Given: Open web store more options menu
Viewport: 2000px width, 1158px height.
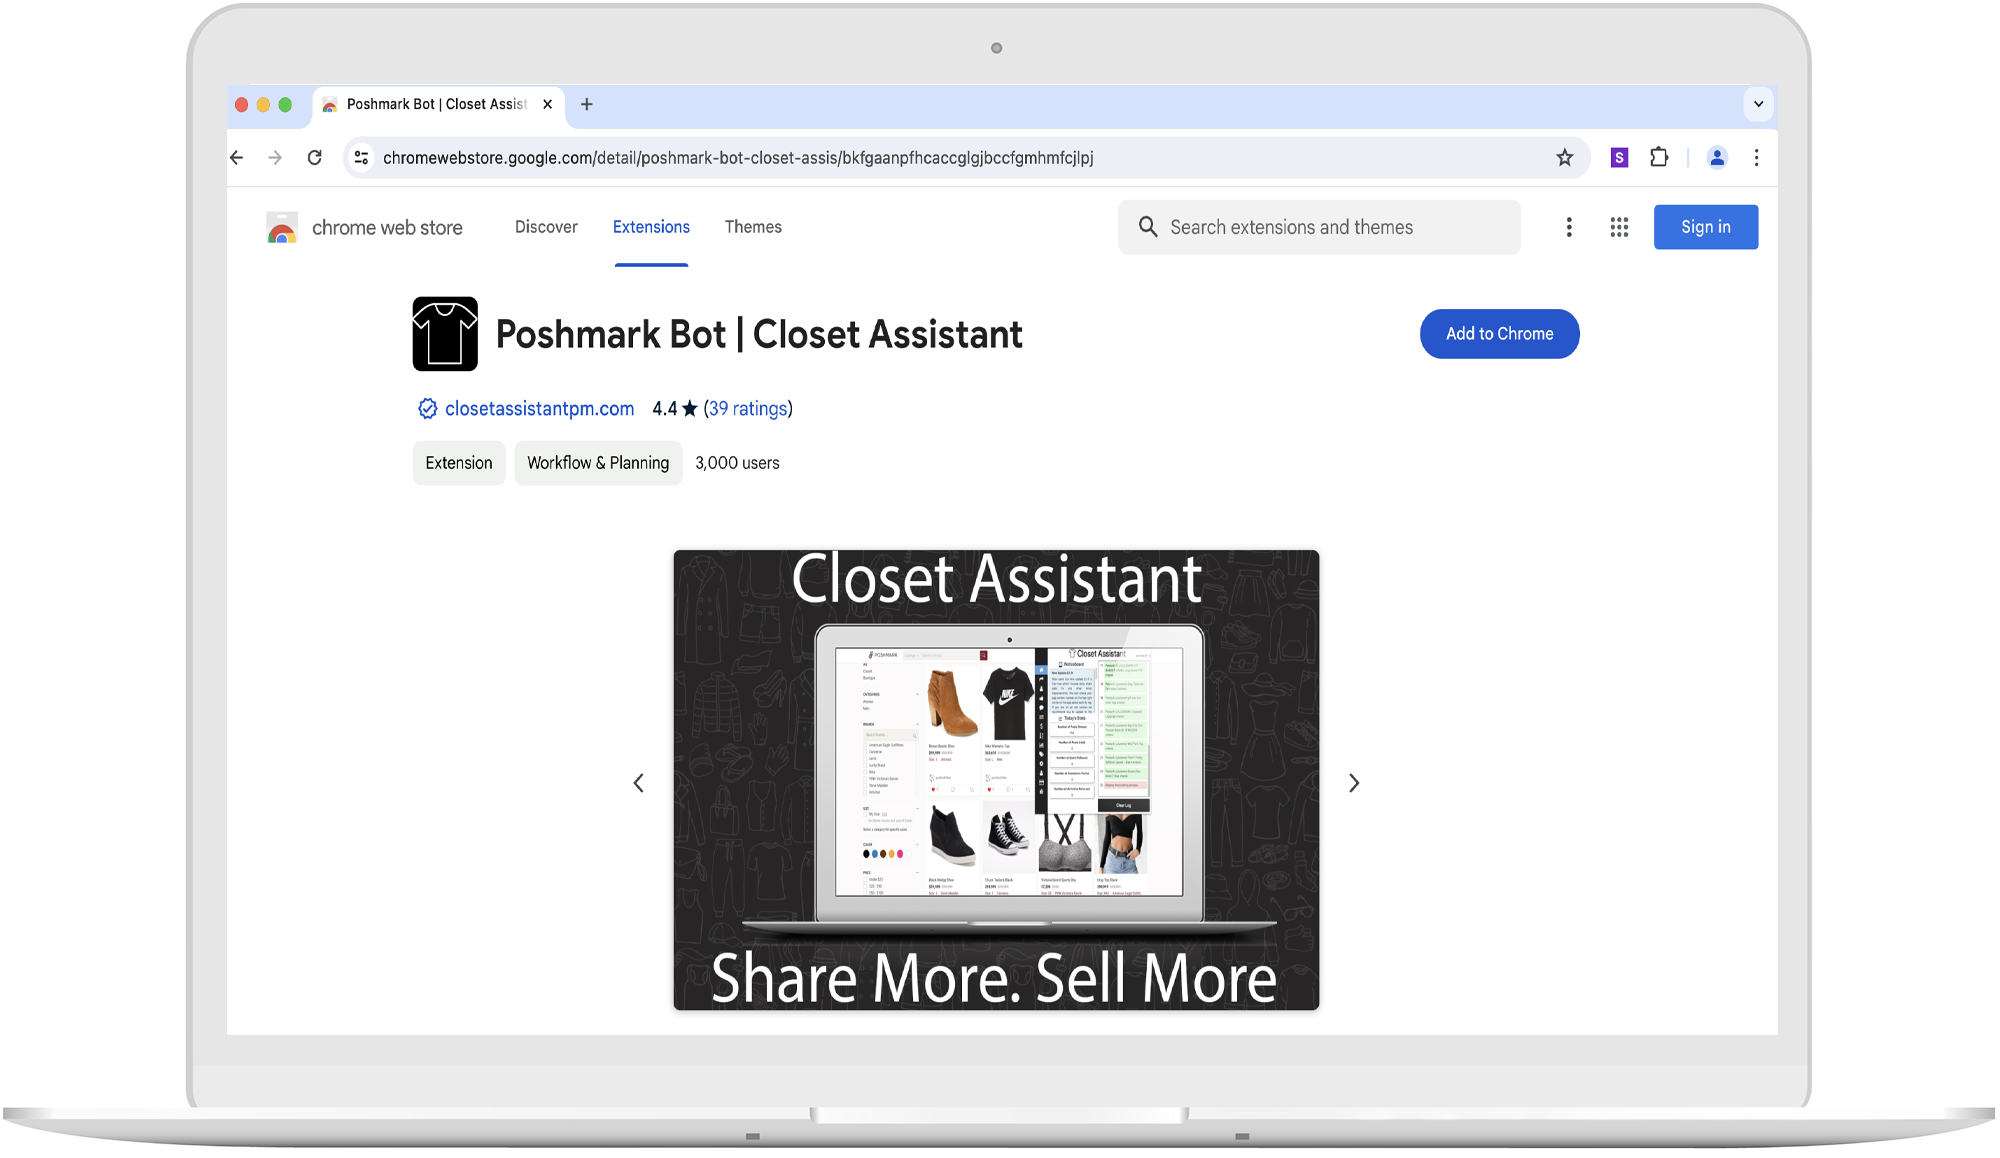Looking at the screenshot, I should (1569, 228).
